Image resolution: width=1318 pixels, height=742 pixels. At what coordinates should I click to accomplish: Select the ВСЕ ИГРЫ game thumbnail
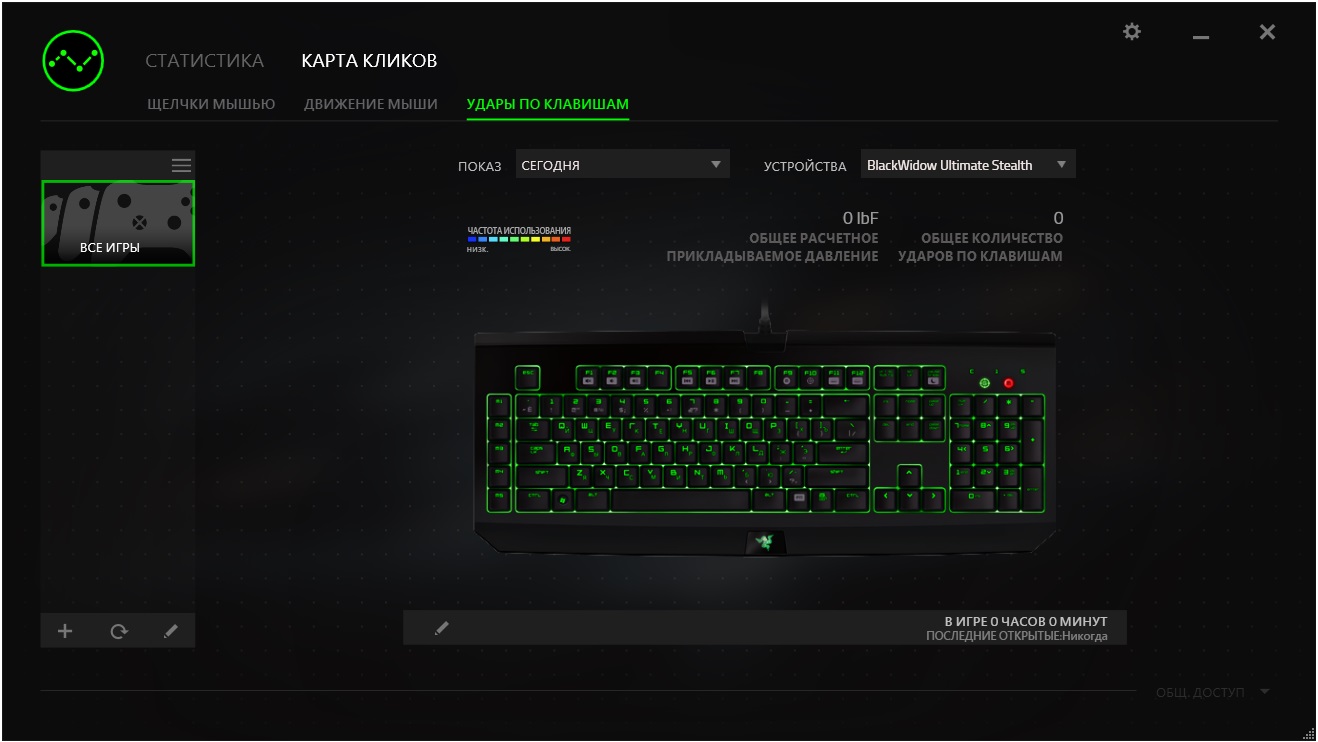tap(118, 223)
